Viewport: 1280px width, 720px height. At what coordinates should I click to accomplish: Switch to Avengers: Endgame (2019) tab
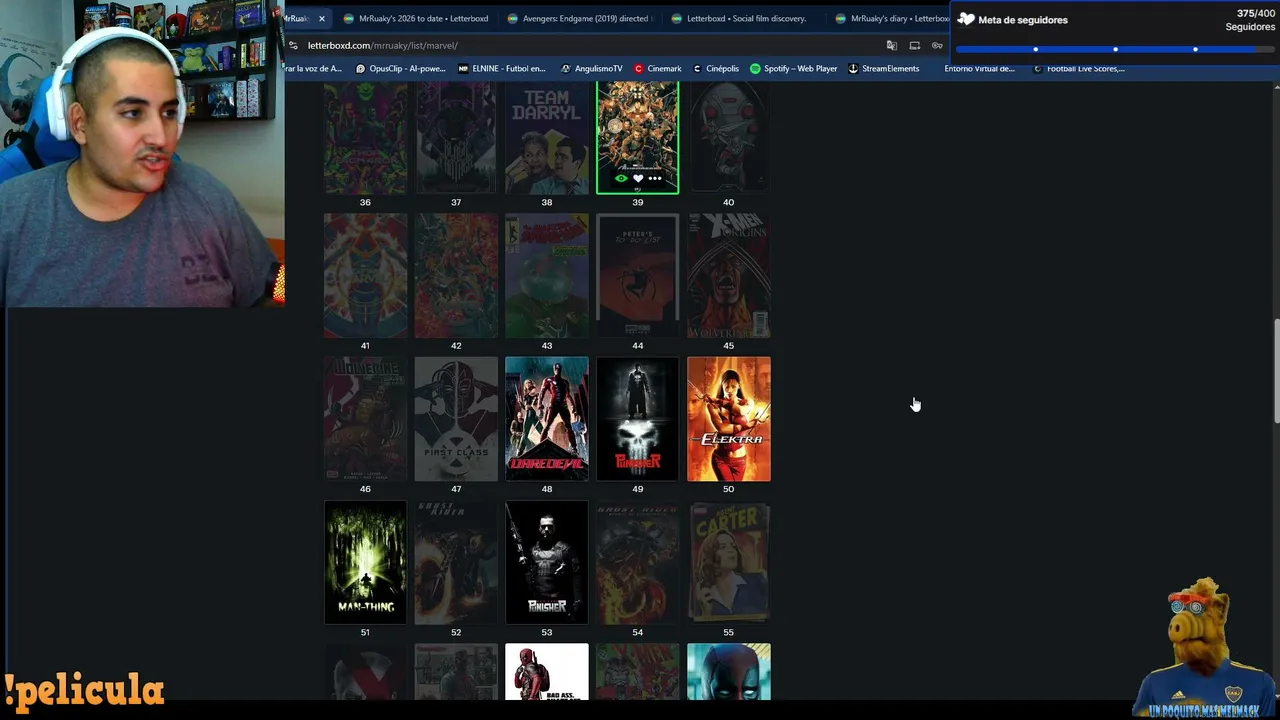tap(581, 19)
